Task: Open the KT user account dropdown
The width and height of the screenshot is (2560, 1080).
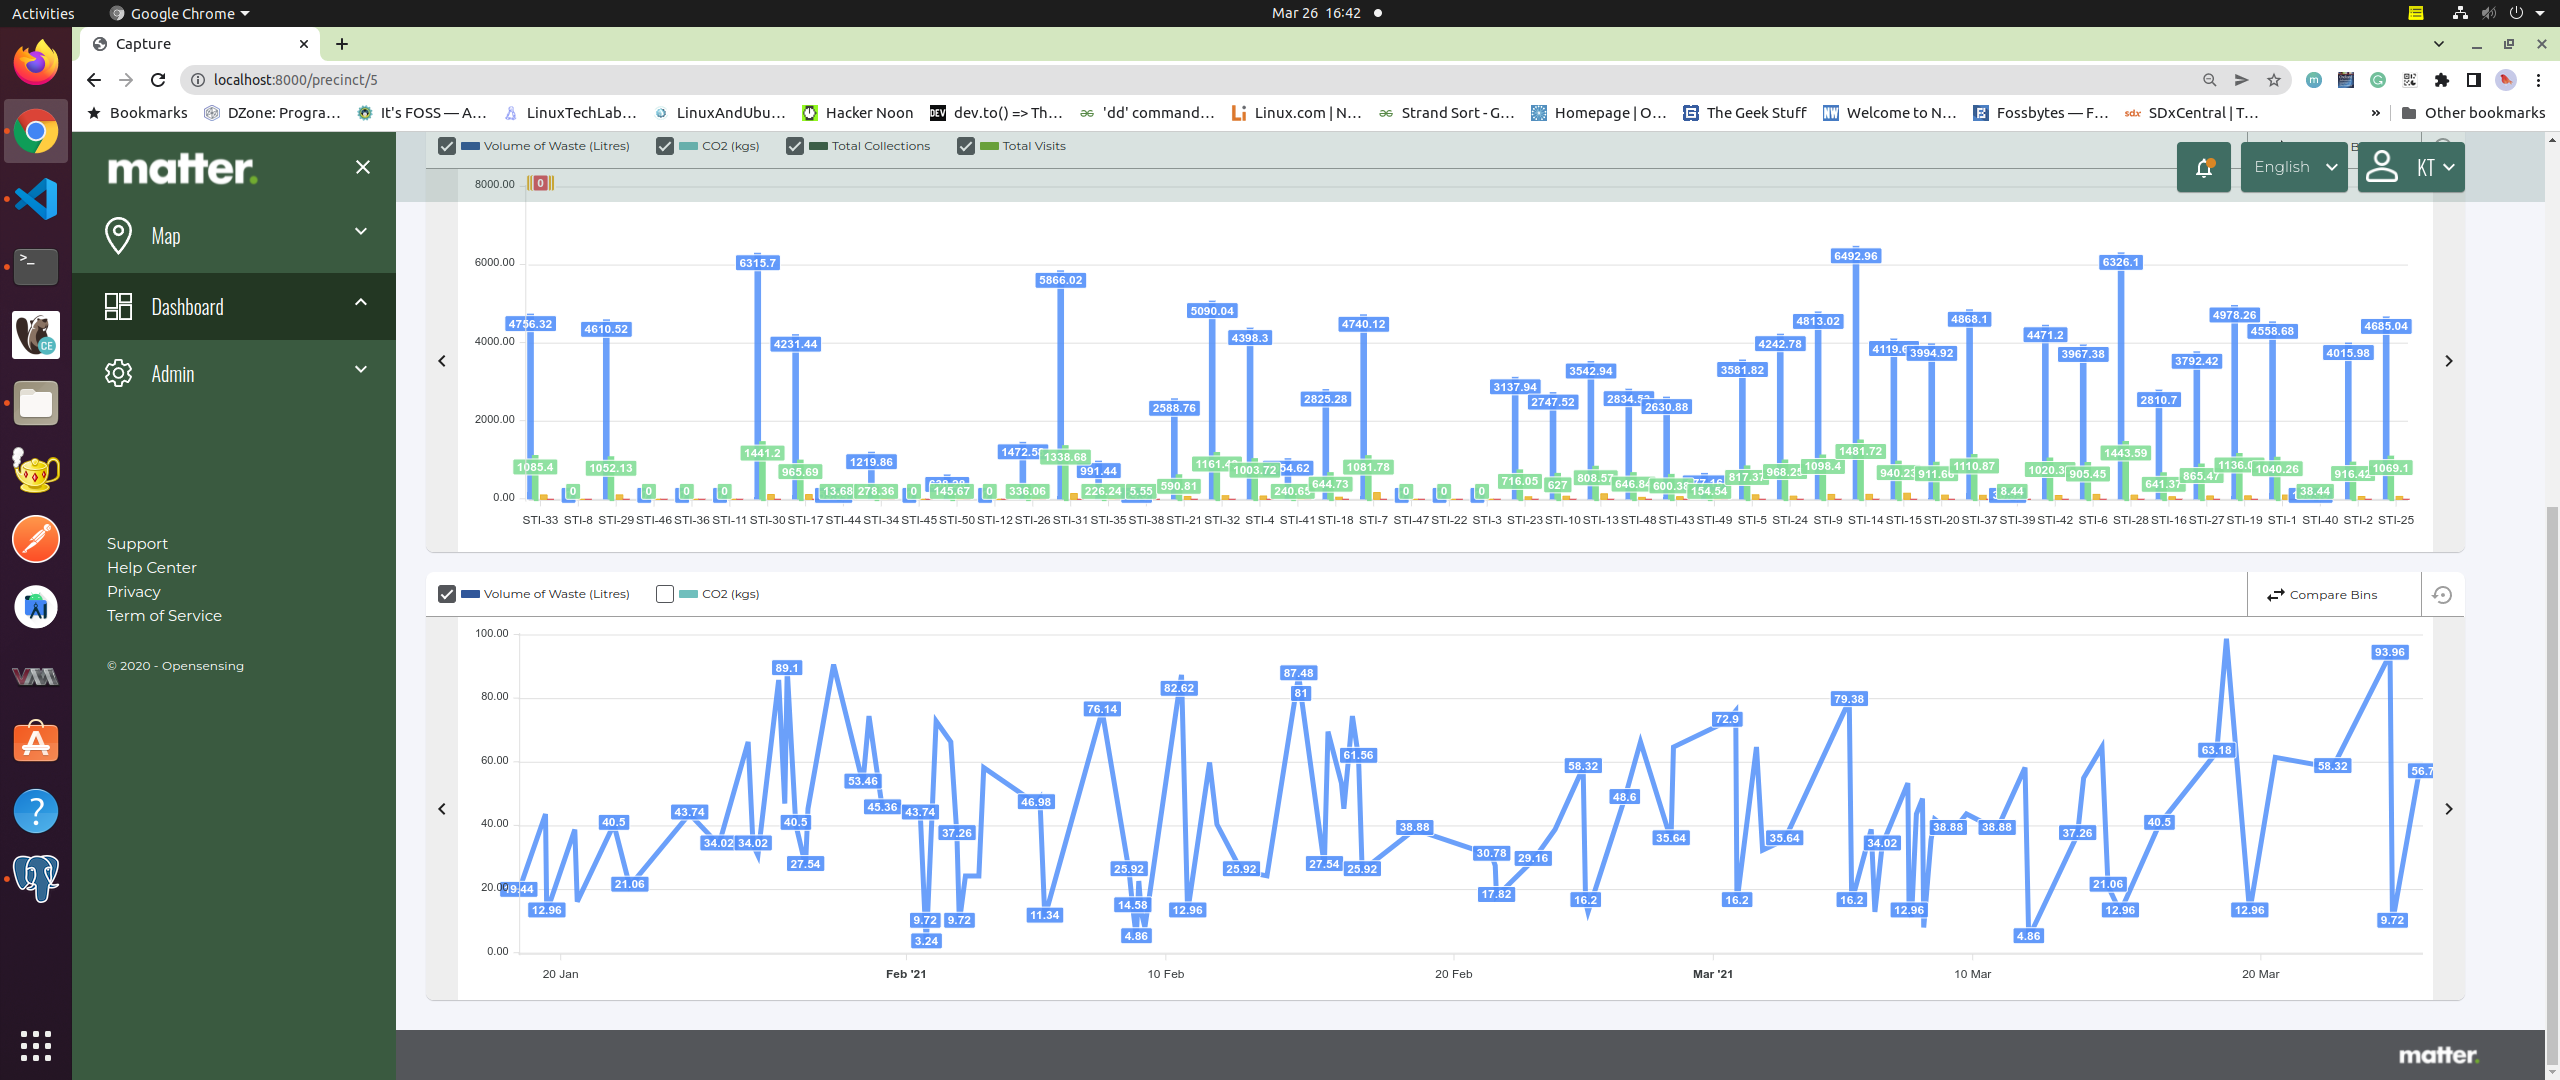Action: (2411, 168)
